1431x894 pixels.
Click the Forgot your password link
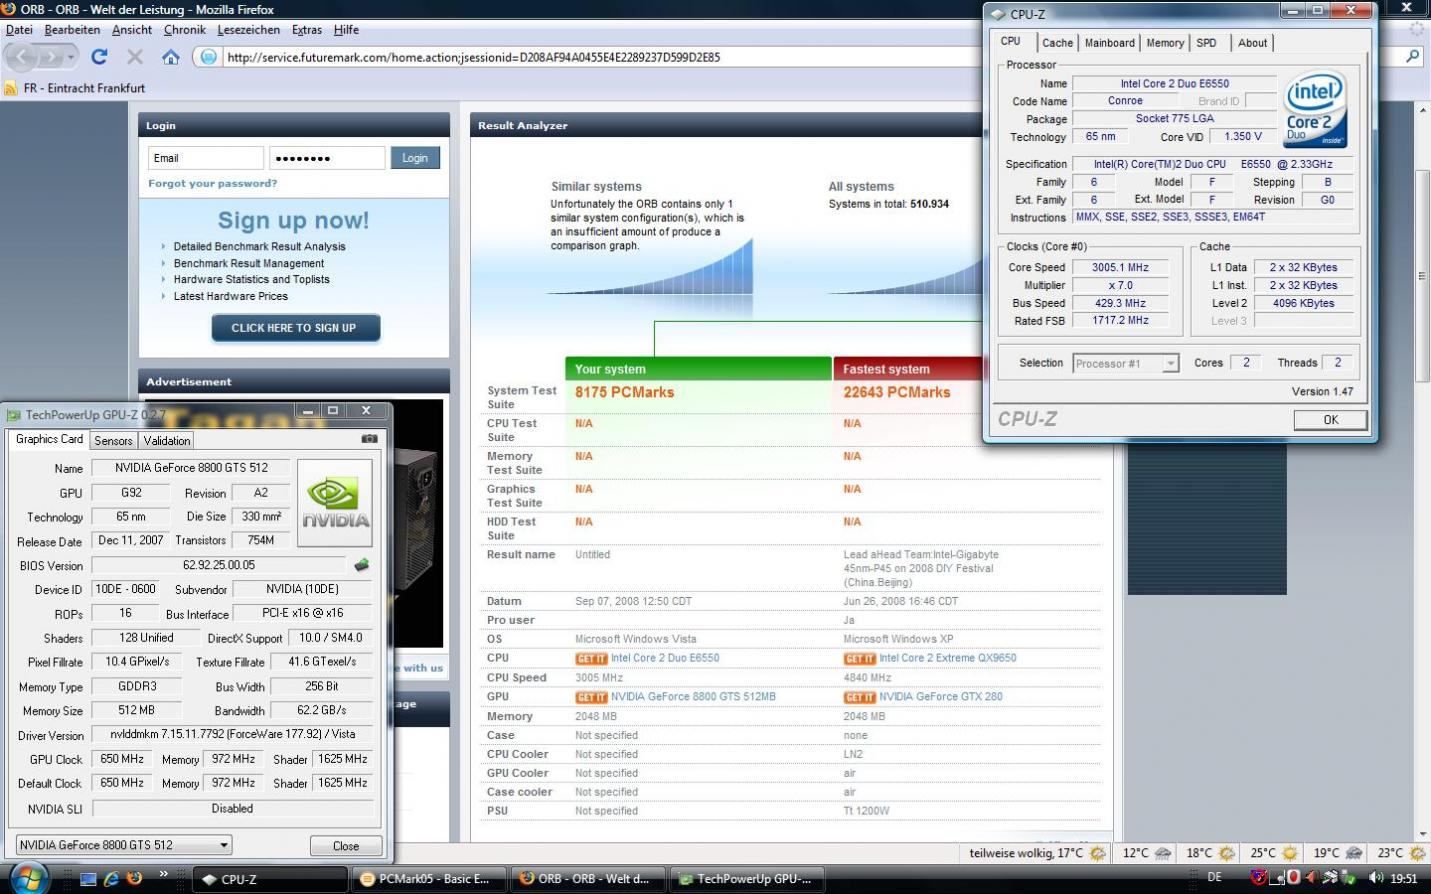(x=213, y=183)
